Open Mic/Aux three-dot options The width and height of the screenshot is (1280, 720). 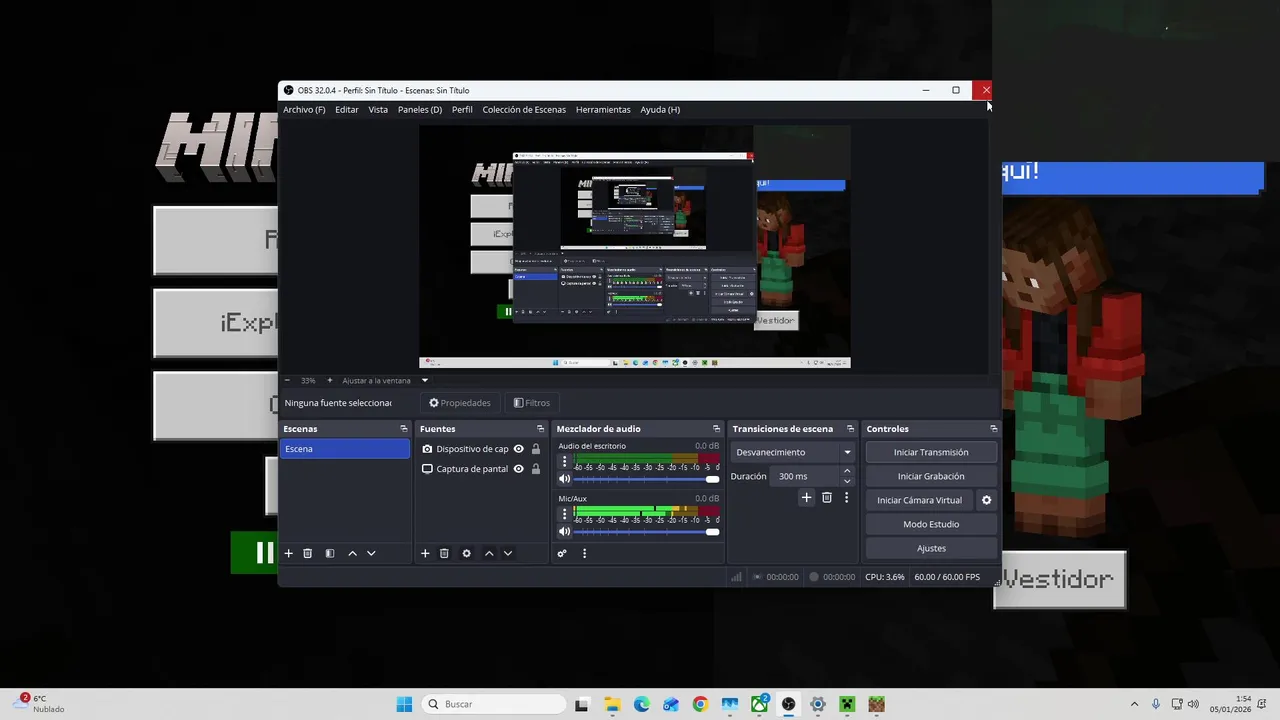pyautogui.click(x=564, y=514)
